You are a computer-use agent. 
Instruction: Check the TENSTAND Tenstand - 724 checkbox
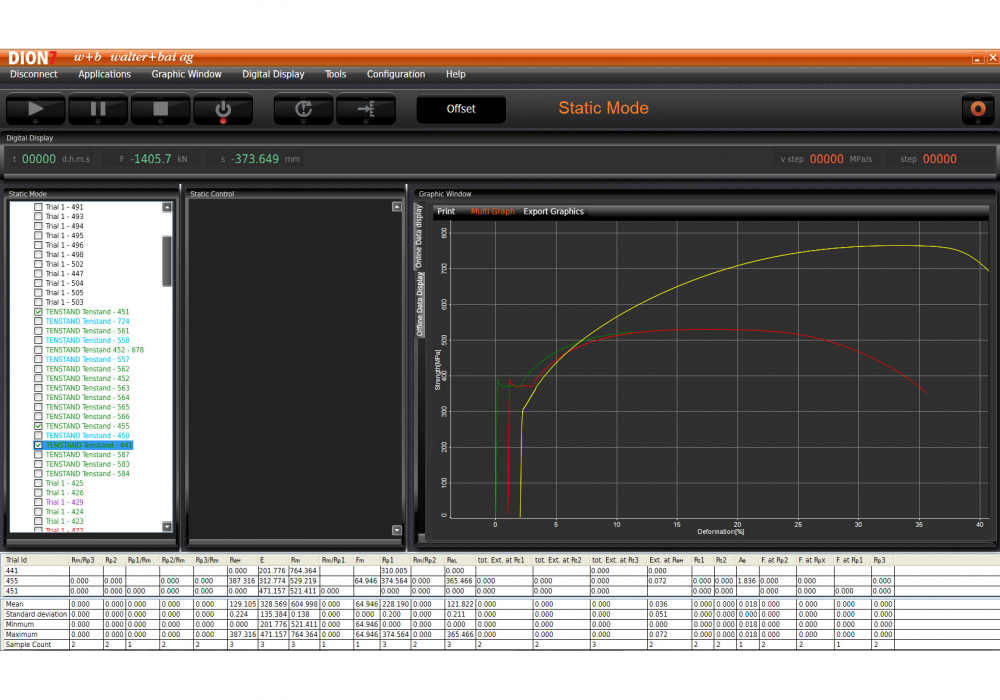pyautogui.click(x=38, y=321)
